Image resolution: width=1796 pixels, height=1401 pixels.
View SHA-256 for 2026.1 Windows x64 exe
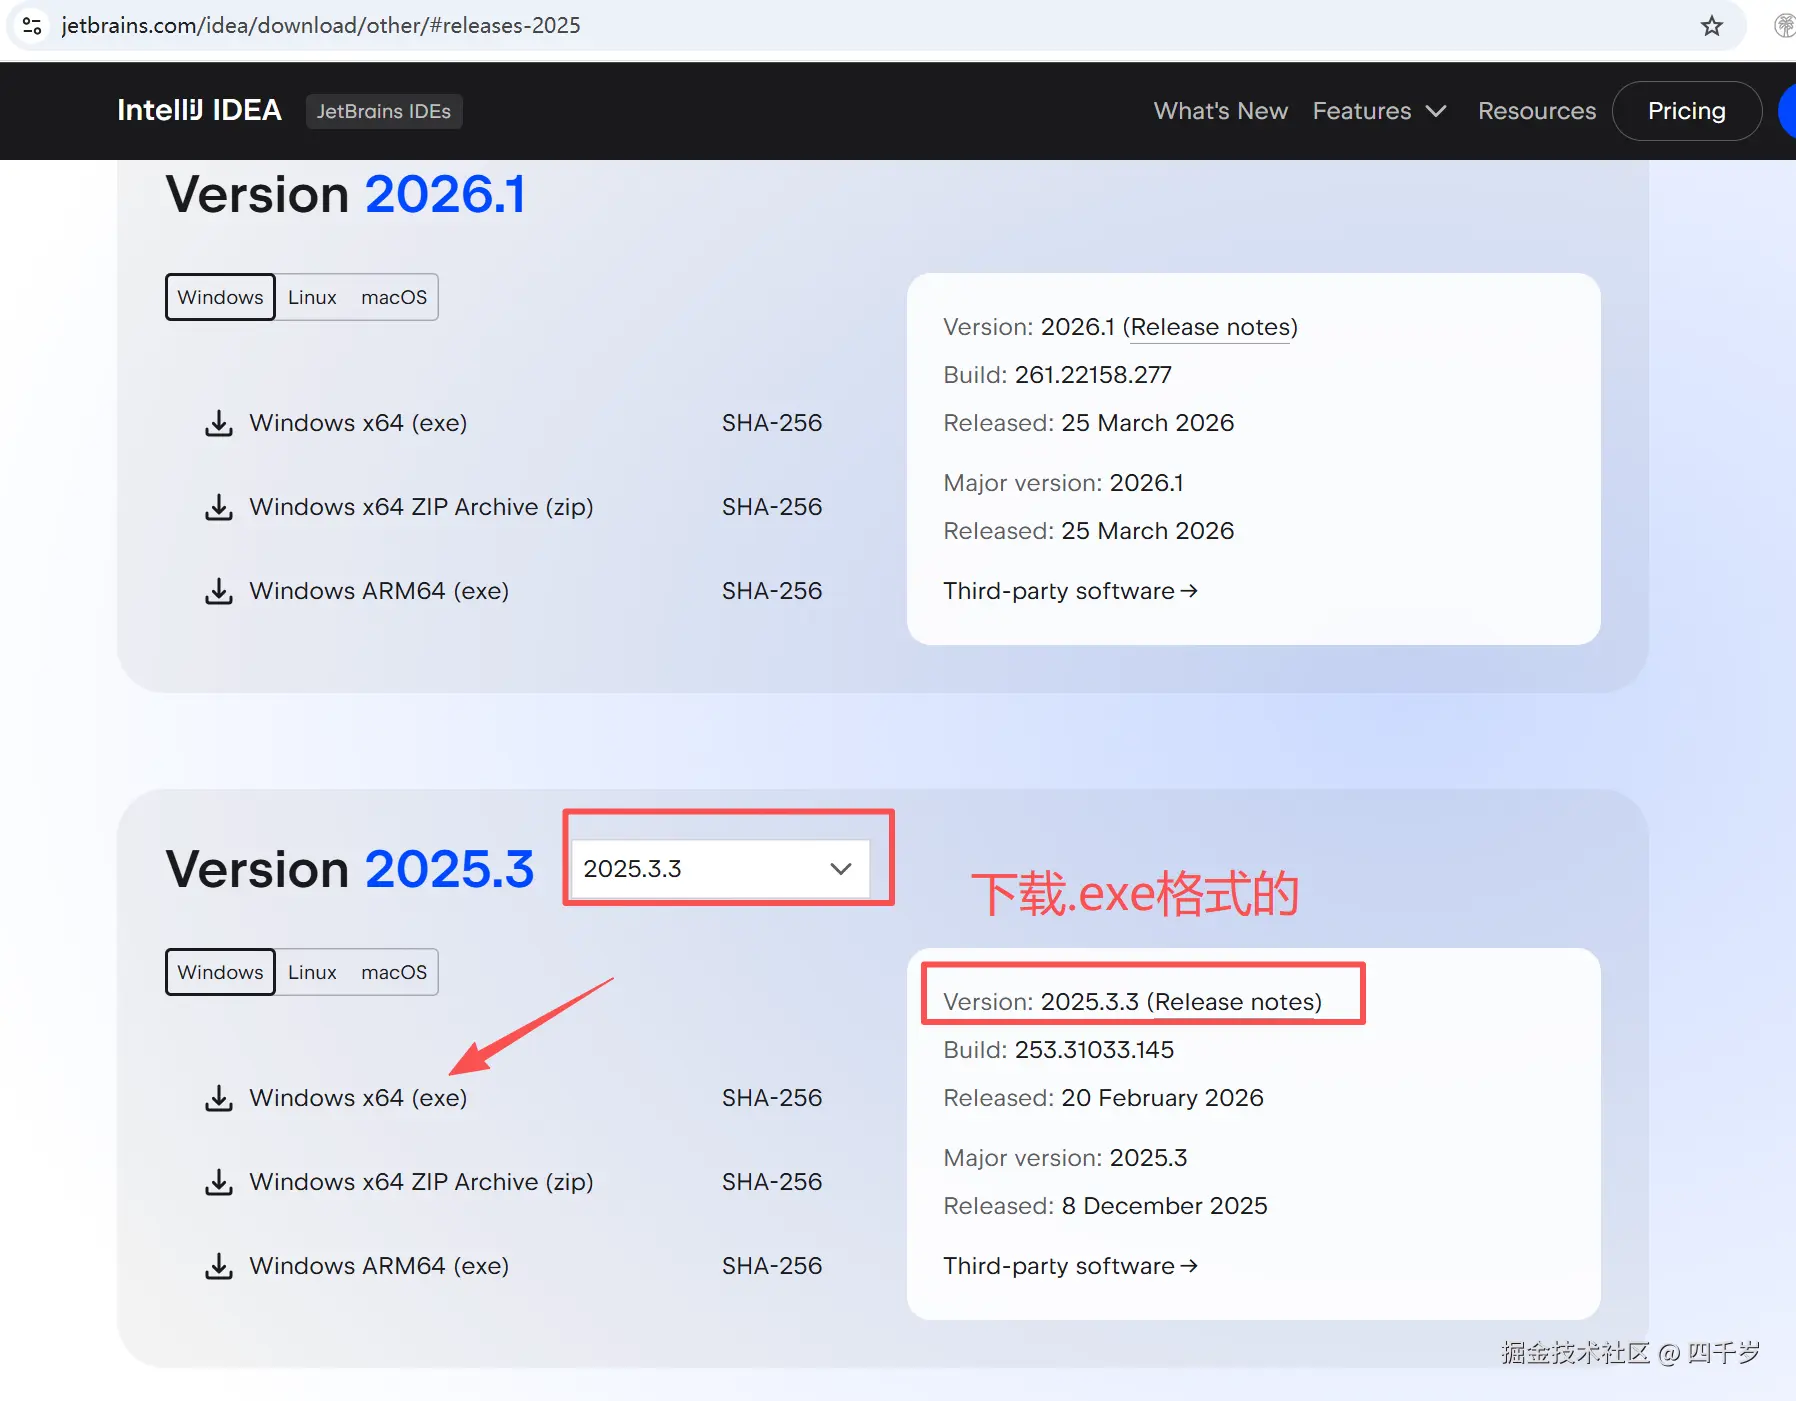click(772, 423)
